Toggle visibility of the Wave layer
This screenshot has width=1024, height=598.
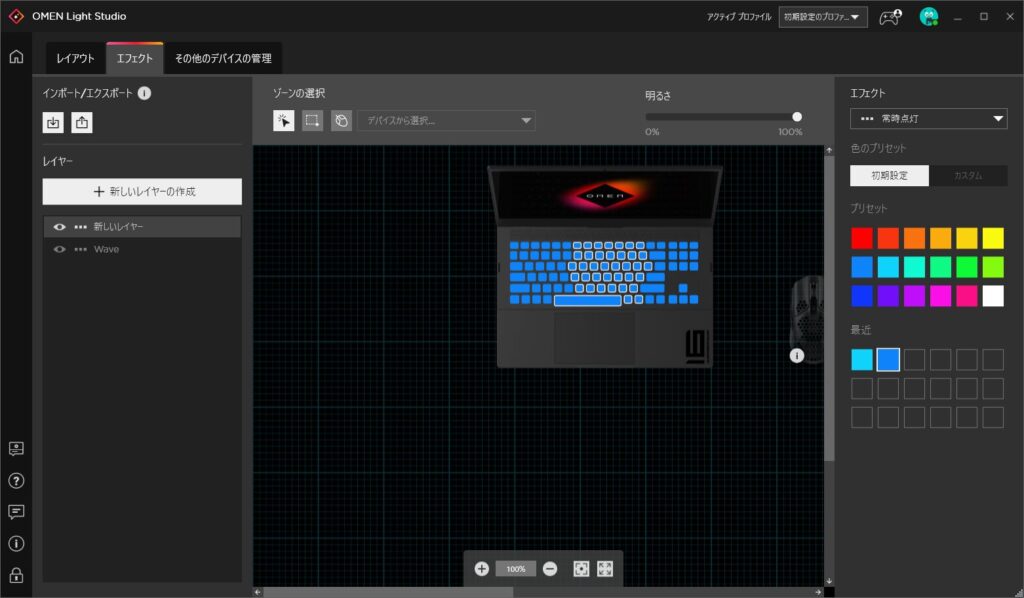click(x=59, y=249)
